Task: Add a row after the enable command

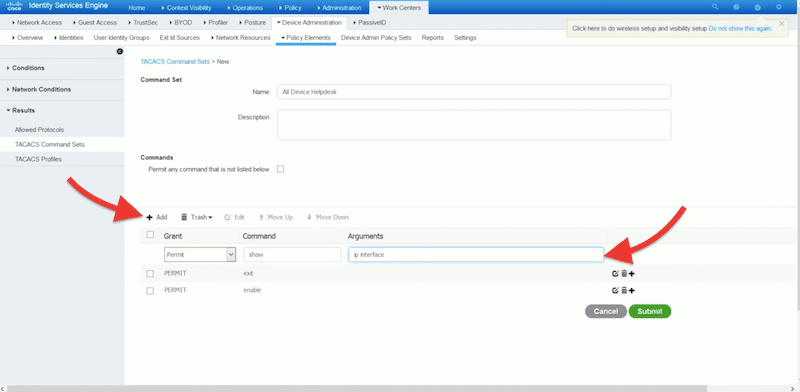Action: pos(632,290)
